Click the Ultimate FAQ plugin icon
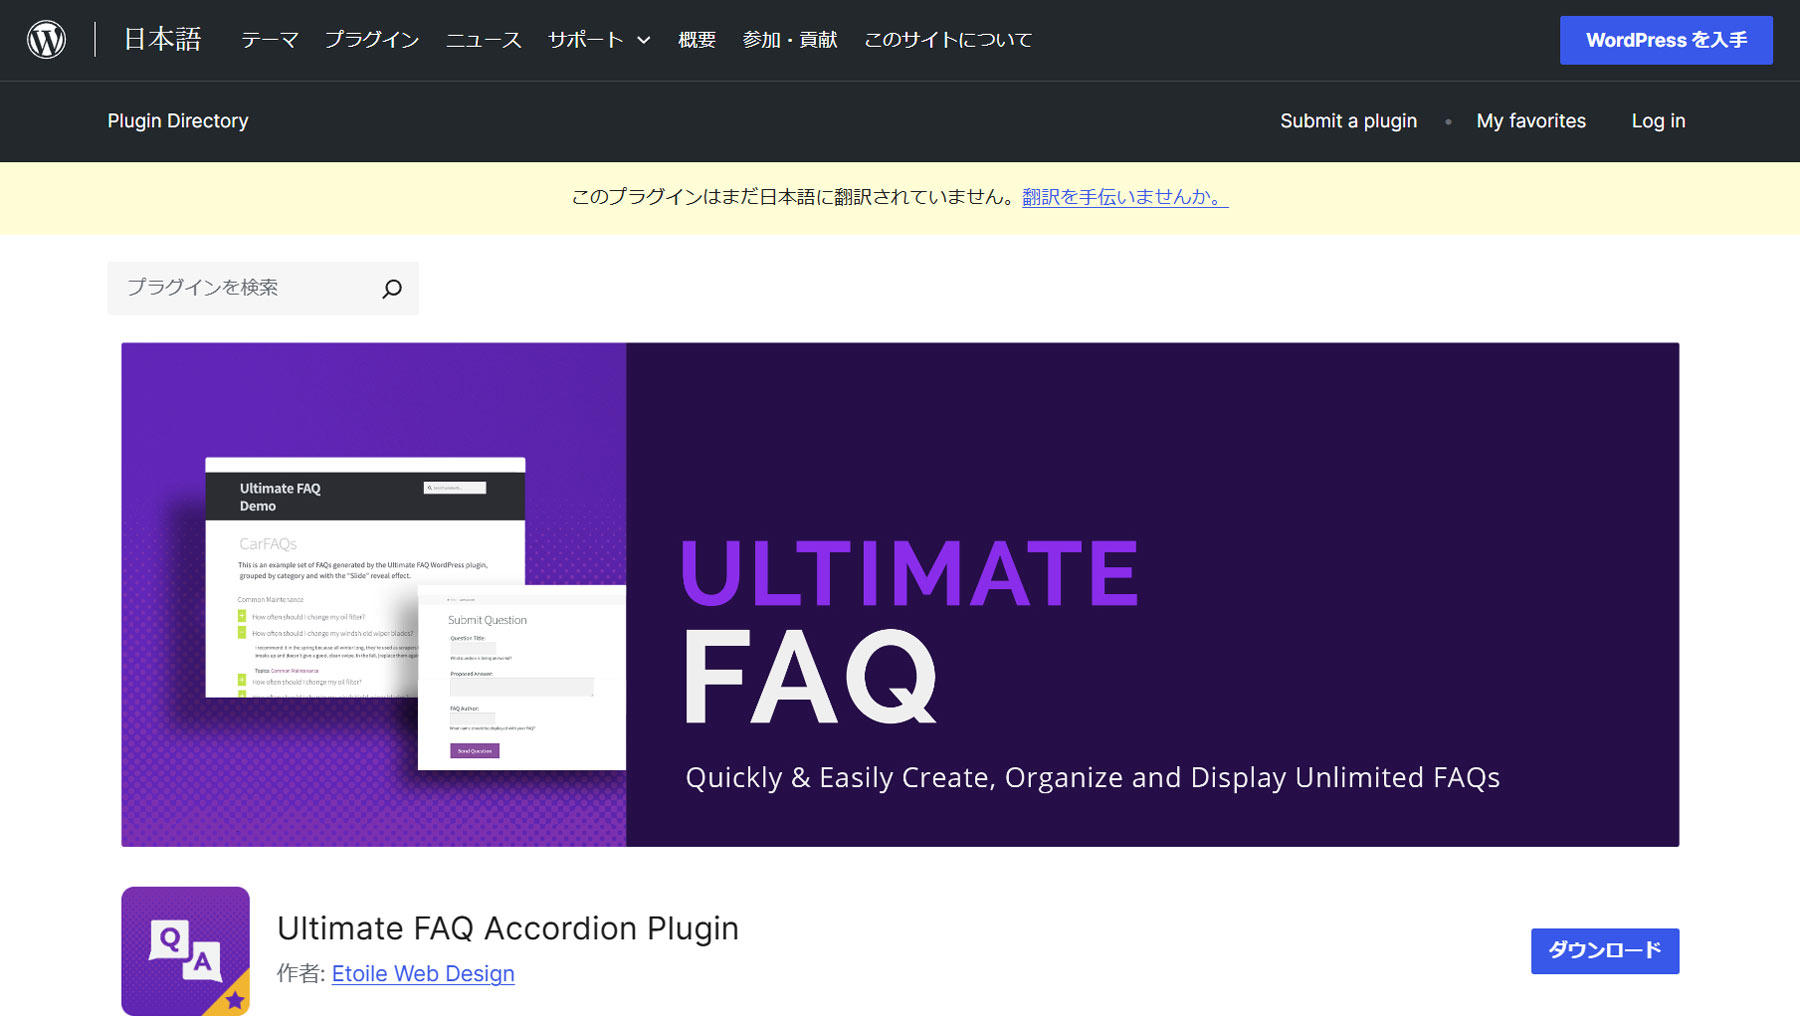The image size is (1800, 1020). [185, 951]
